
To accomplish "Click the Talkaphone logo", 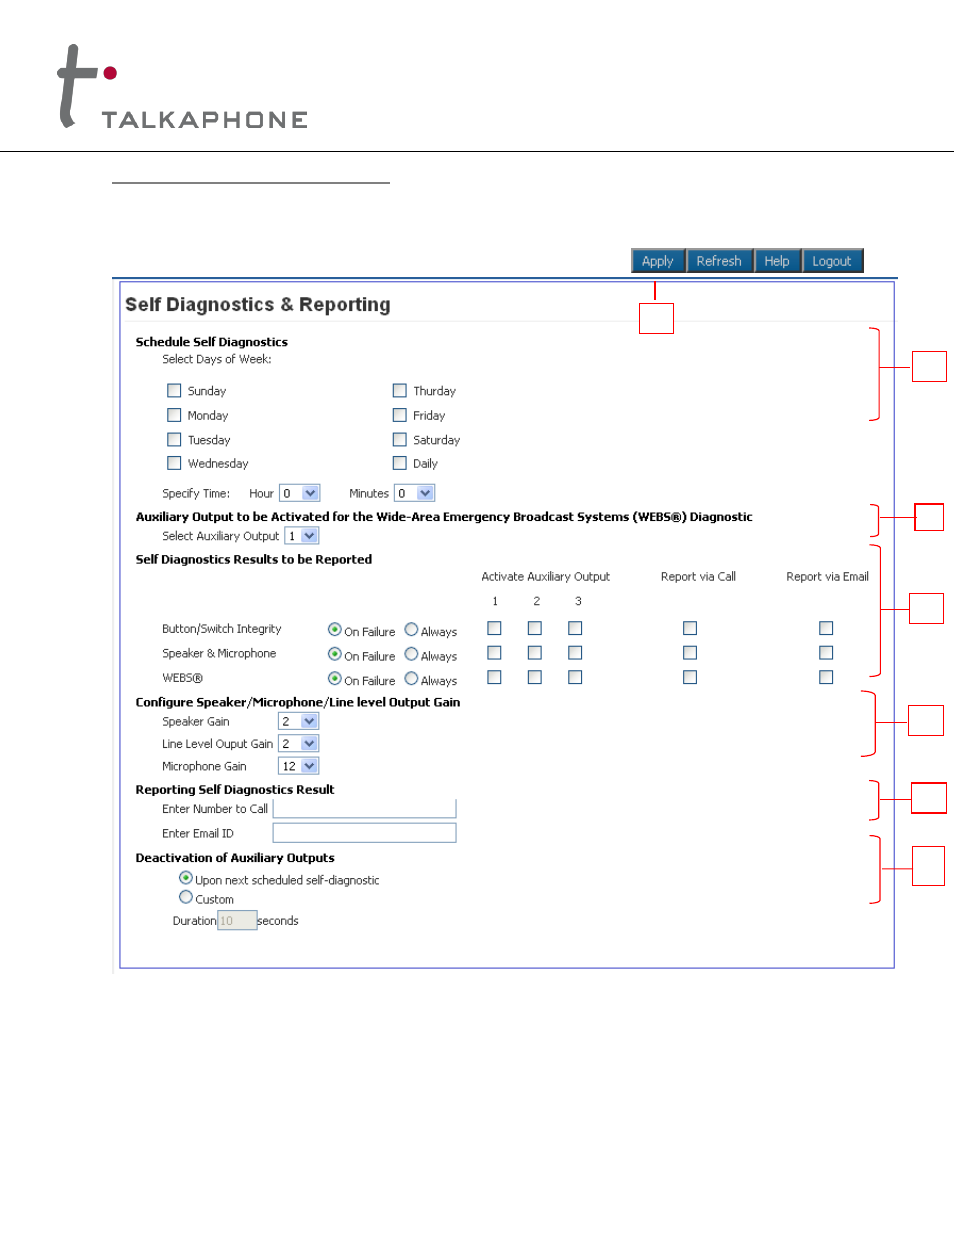I will [183, 87].
